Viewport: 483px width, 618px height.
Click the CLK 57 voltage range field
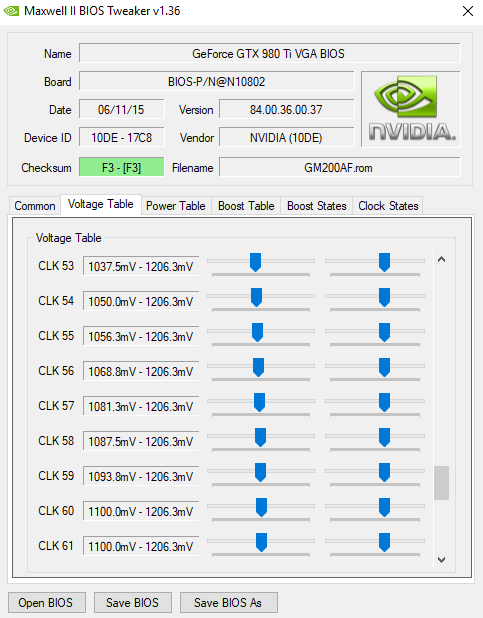pyautogui.click(x=141, y=407)
